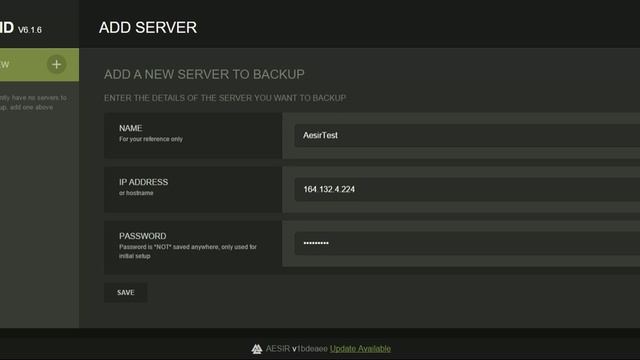This screenshot has width=640, height=360.
Task: Click the 'Add a new server to backup' heading
Action: point(204,74)
